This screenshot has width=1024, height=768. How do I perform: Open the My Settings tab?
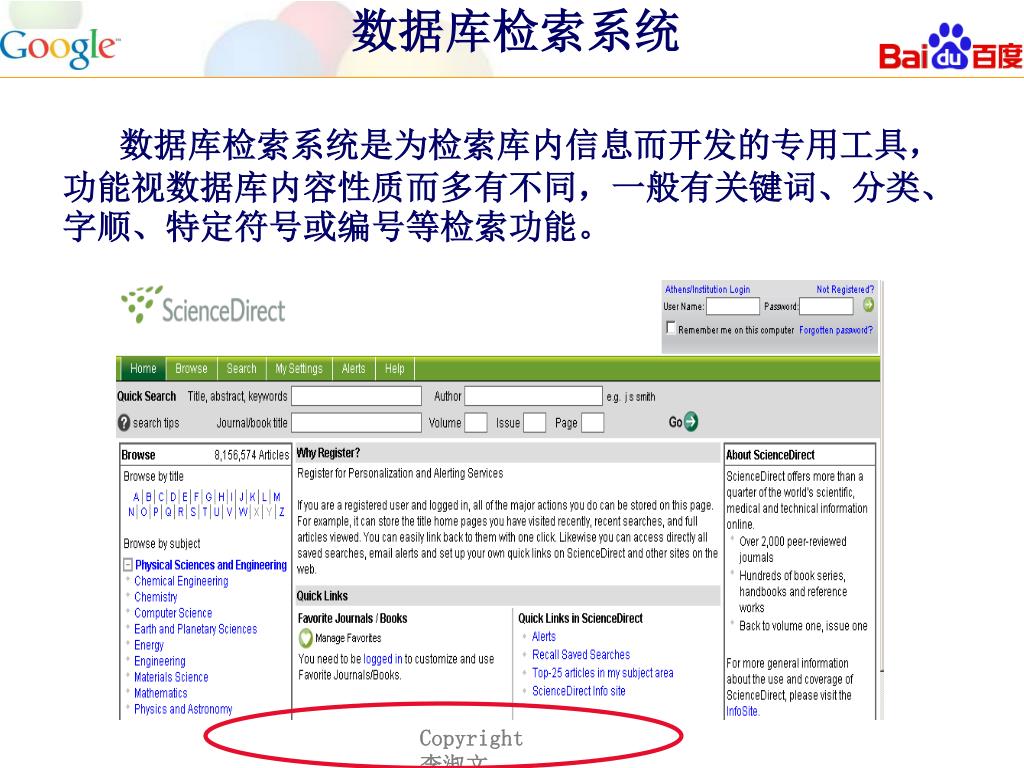[298, 368]
